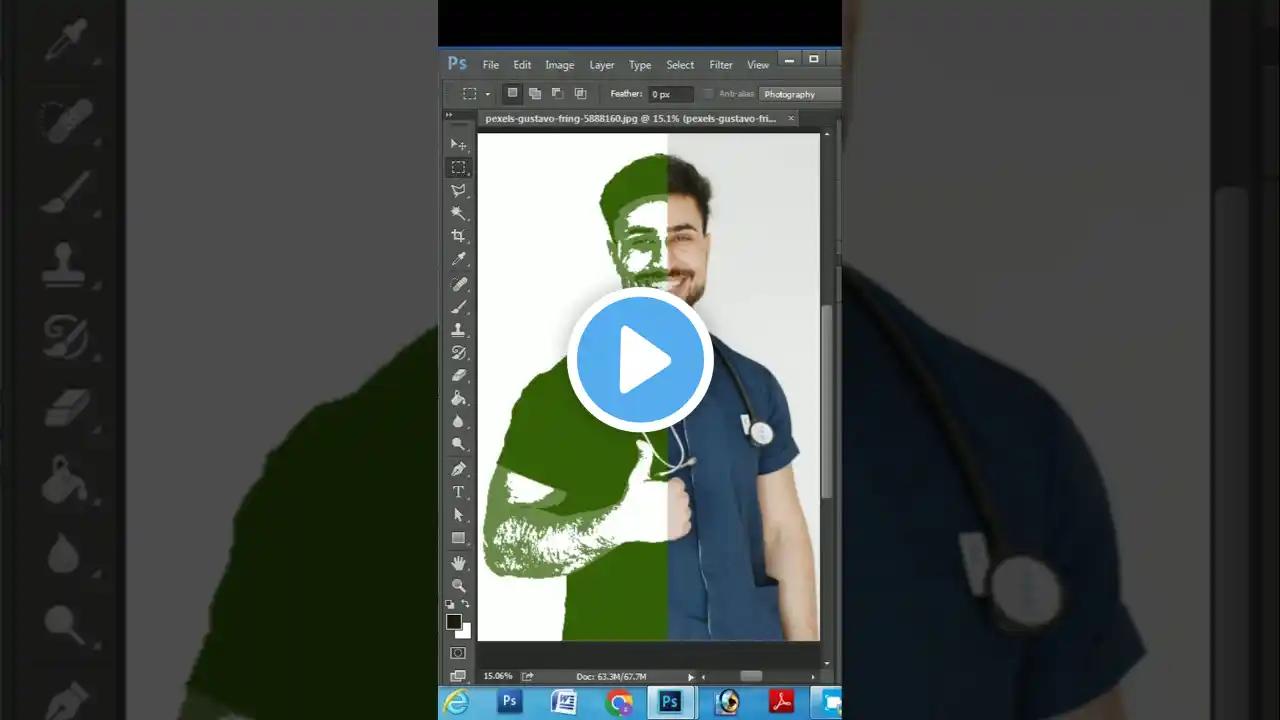Select the Path Selection tool
1280x720 pixels.
click(458, 515)
